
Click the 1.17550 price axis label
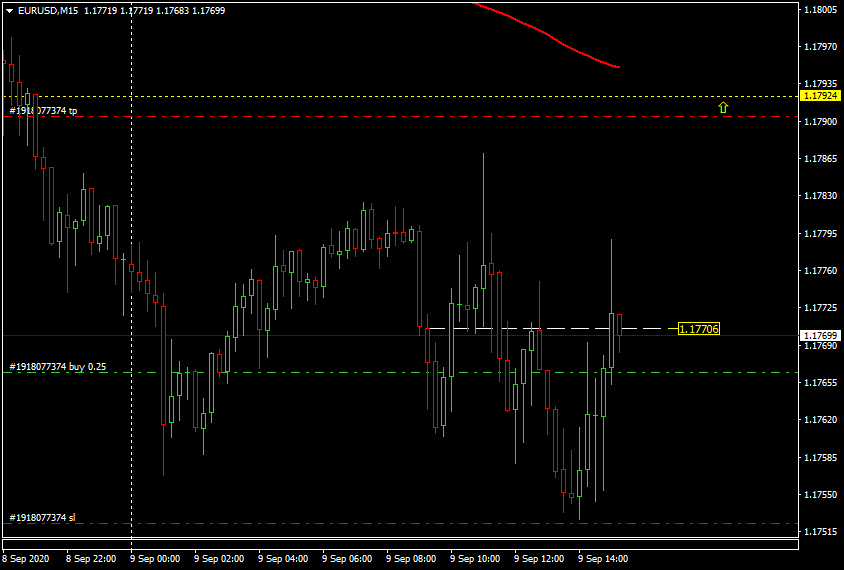pyautogui.click(x=820, y=495)
